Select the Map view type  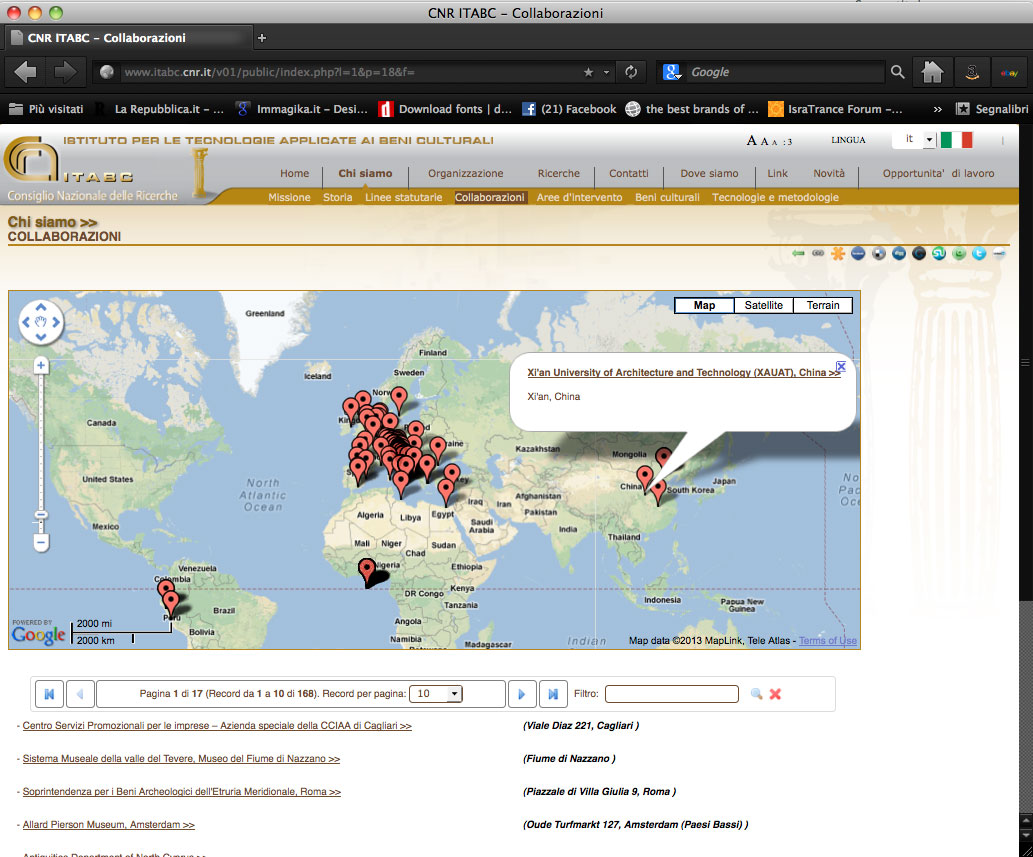coord(704,305)
